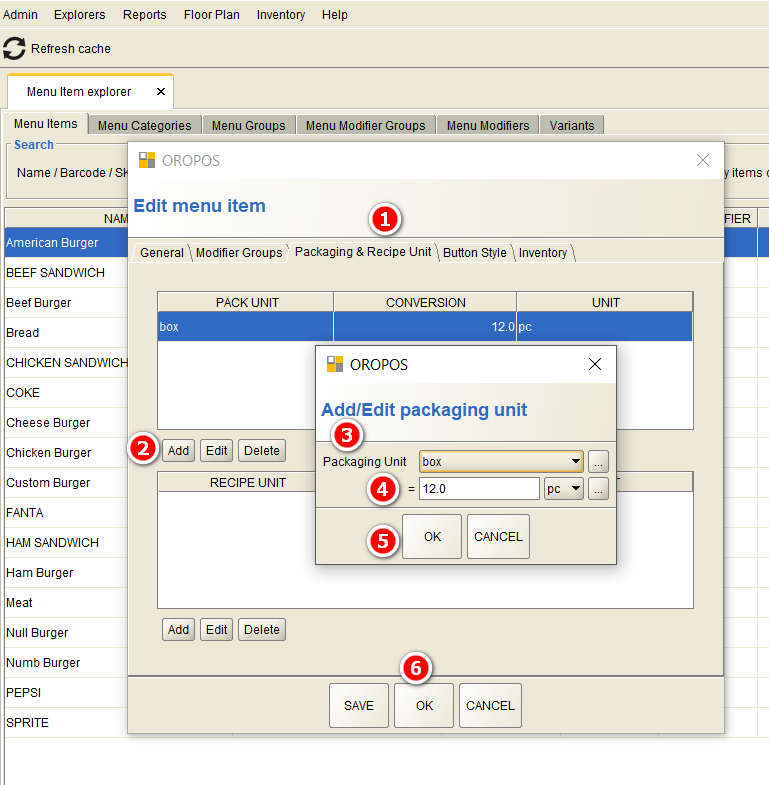This screenshot has width=769, height=785.
Task: Select Null Burger in the menu list
Action: (66, 633)
